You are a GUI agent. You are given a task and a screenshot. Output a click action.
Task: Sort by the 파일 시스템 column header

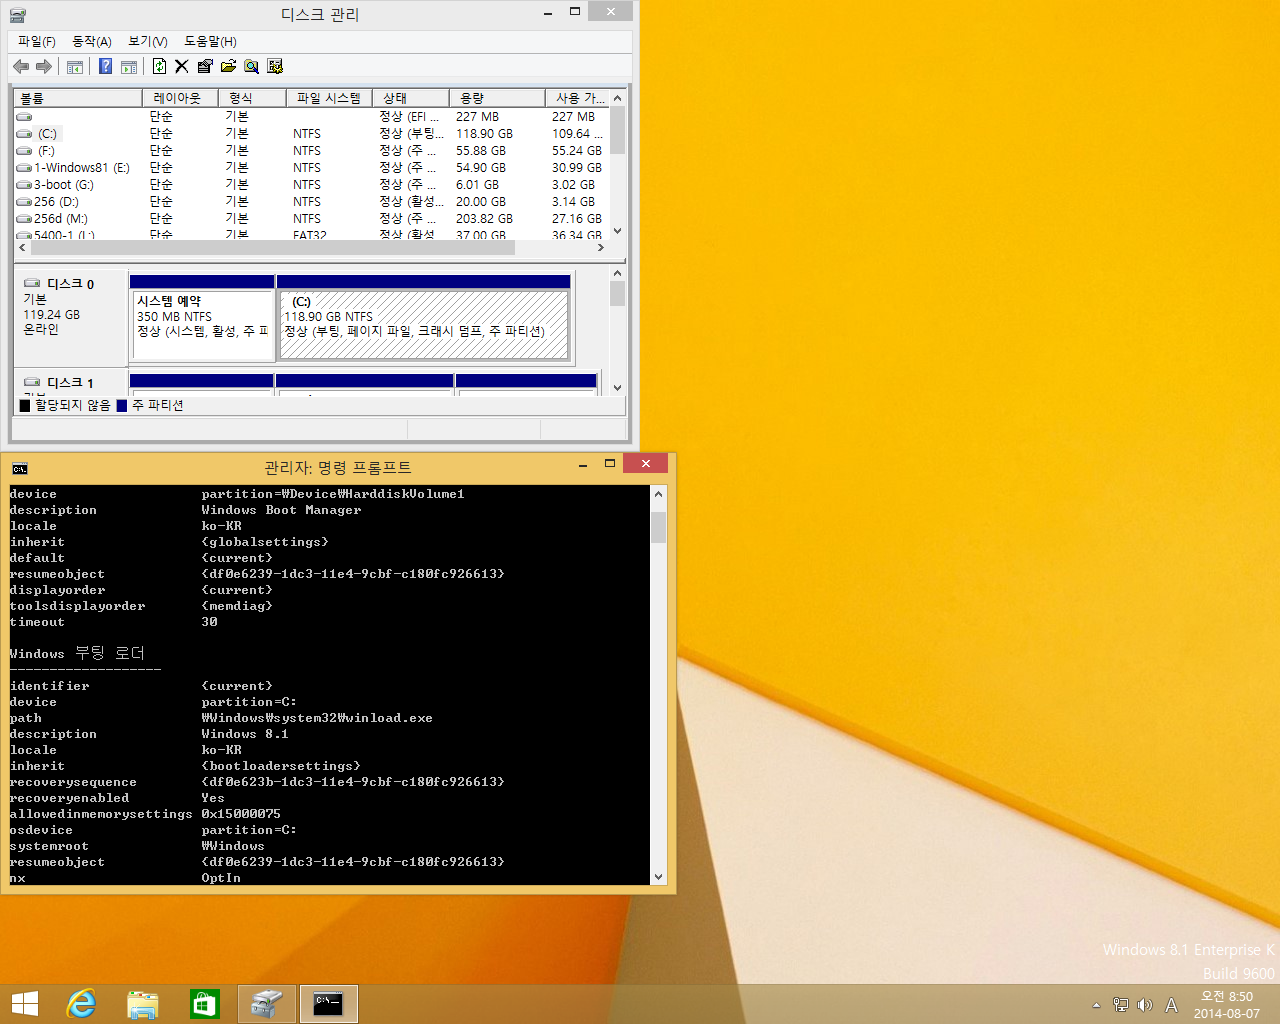click(x=329, y=98)
